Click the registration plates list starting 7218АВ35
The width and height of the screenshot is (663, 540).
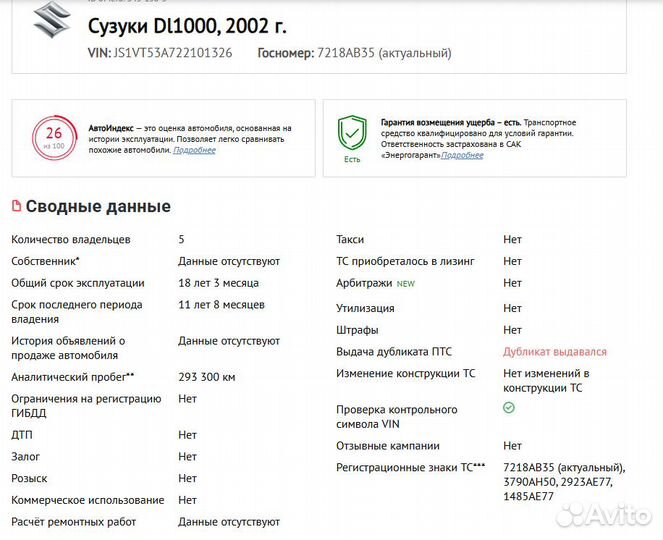tap(564, 482)
